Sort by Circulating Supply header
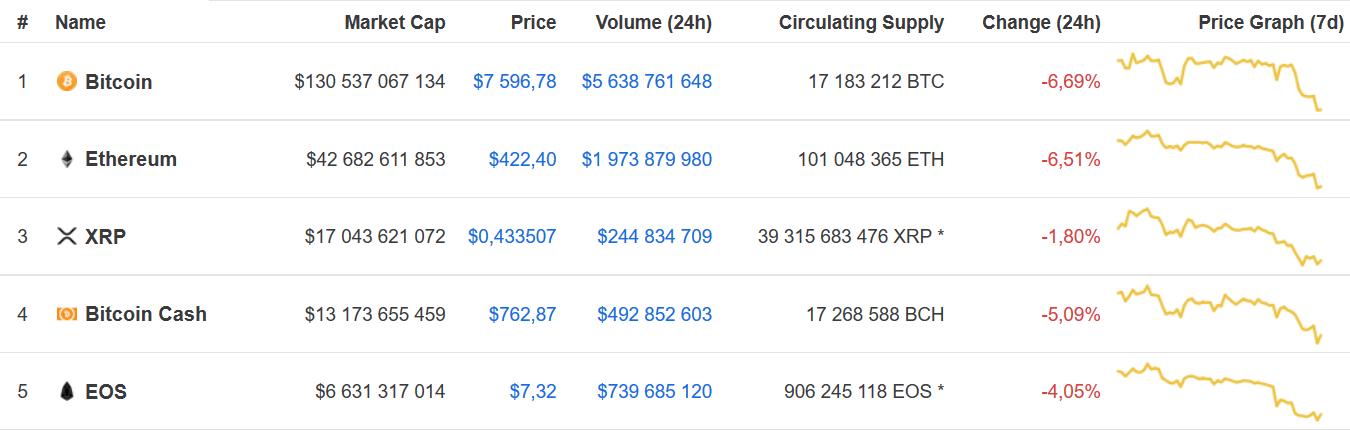Image resolution: width=1350 pixels, height=430 pixels. 861,22
